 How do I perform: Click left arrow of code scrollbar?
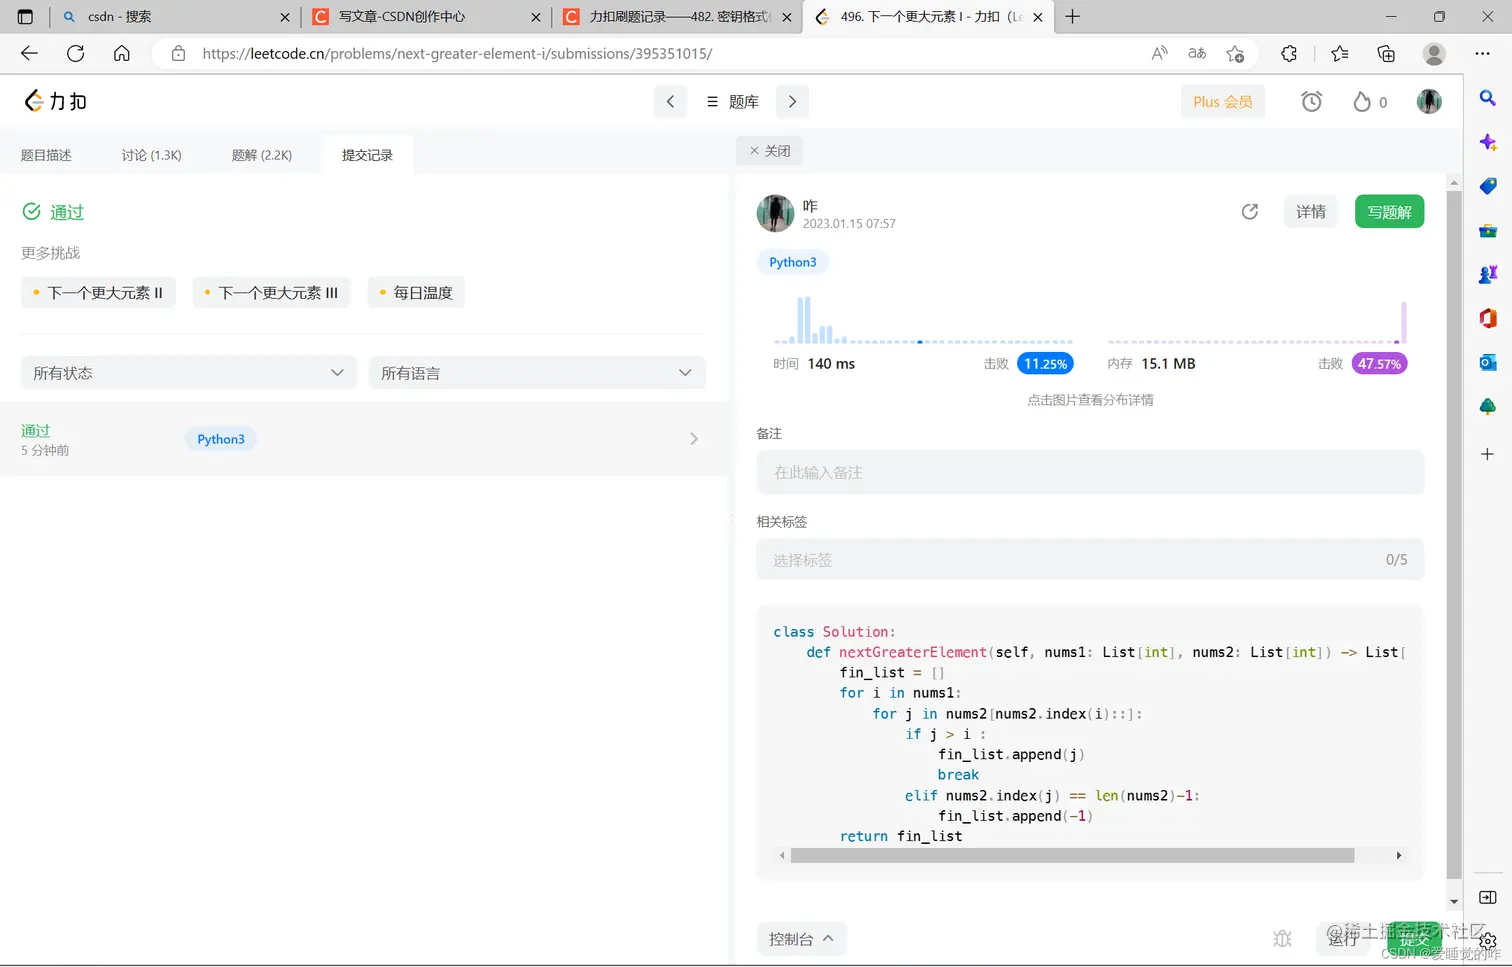(x=782, y=856)
